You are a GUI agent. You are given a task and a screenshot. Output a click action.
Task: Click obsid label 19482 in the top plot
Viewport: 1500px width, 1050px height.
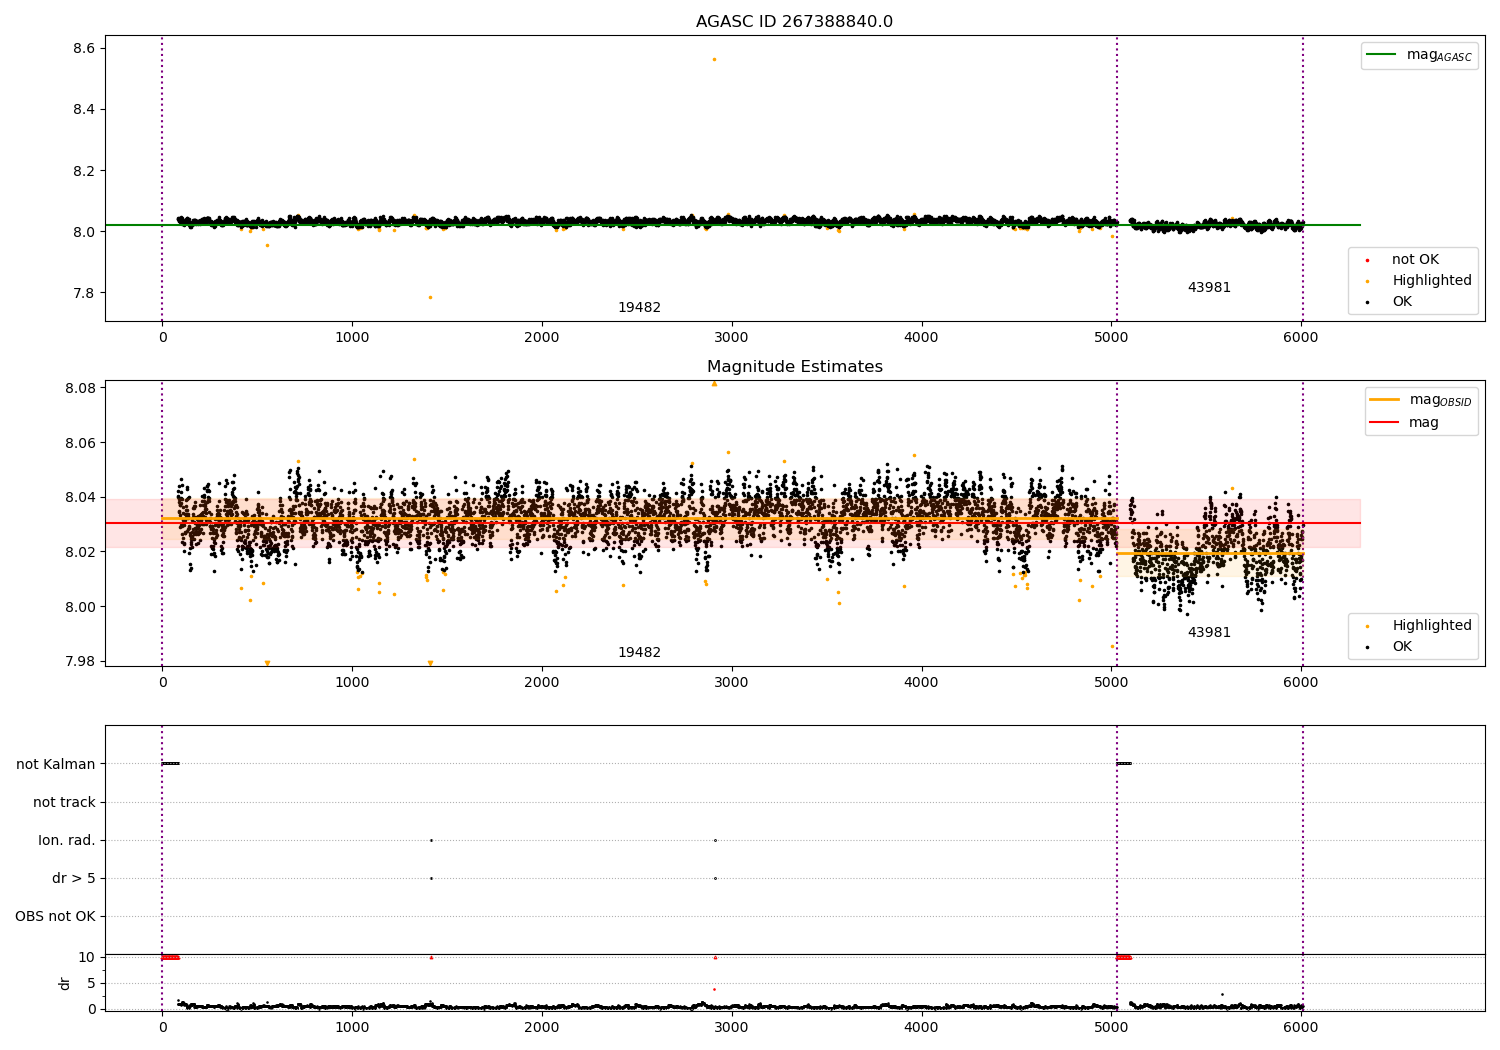tap(639, 308)
